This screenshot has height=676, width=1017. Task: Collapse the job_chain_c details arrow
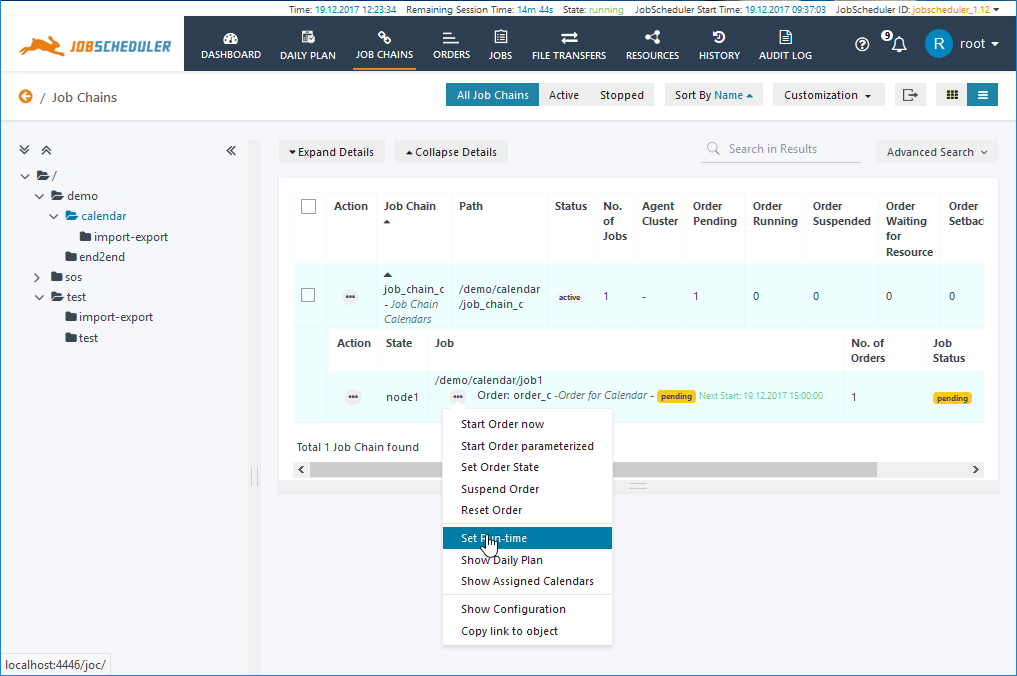tap(388, 275)
